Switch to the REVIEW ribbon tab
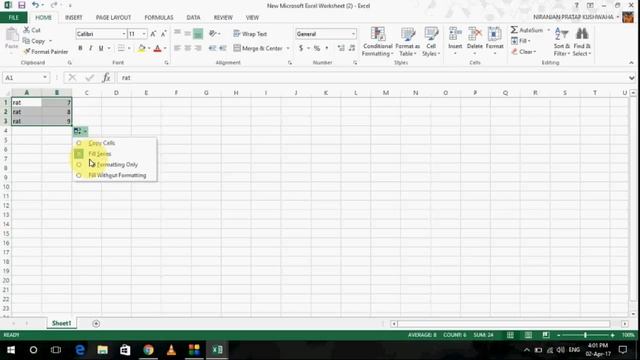This screenshot has width=640, height=360. click(223, 18)
